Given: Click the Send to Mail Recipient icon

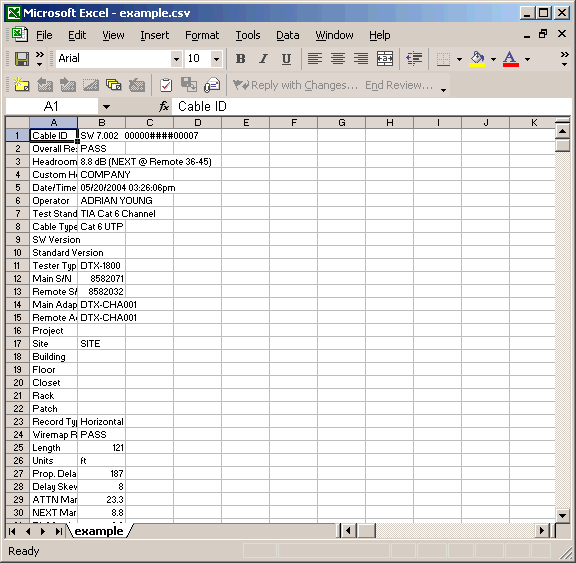Looking at the screenshot, I should tap(212, 85).
